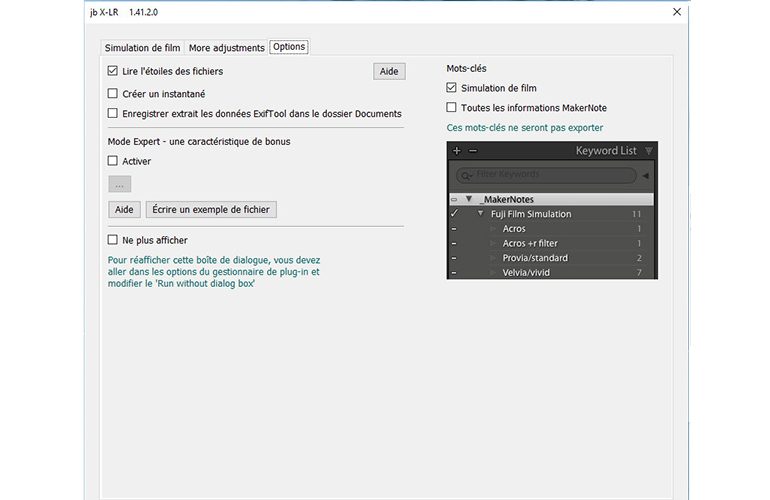The height and width of the screenshot is (500, 770).
Task: Click the minus icon in Keyword List header
Action: click(473, 151)
